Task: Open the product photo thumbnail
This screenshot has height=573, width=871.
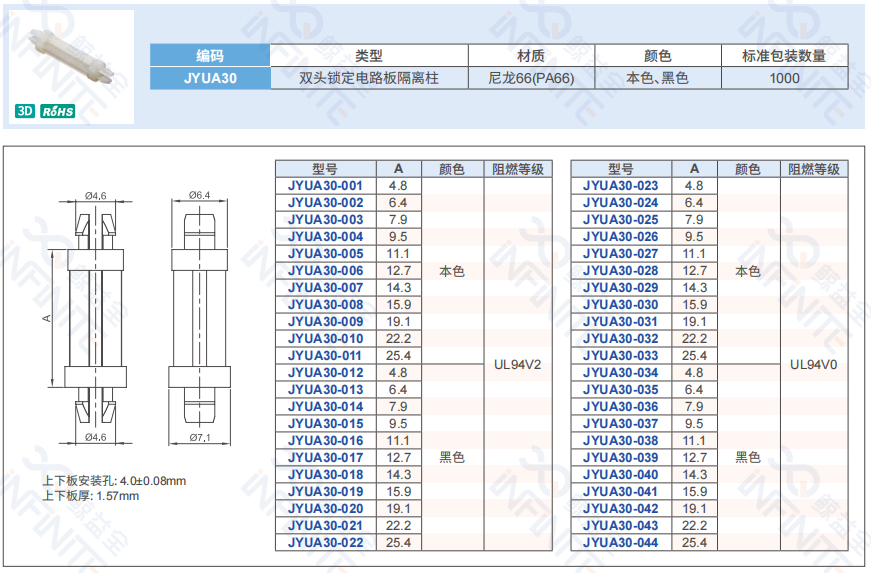Action: click(69, 57)
